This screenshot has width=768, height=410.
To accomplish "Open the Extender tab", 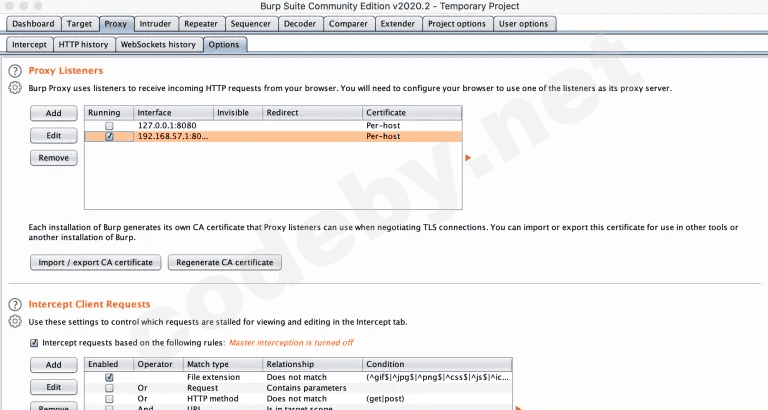I will coord(398,24).
